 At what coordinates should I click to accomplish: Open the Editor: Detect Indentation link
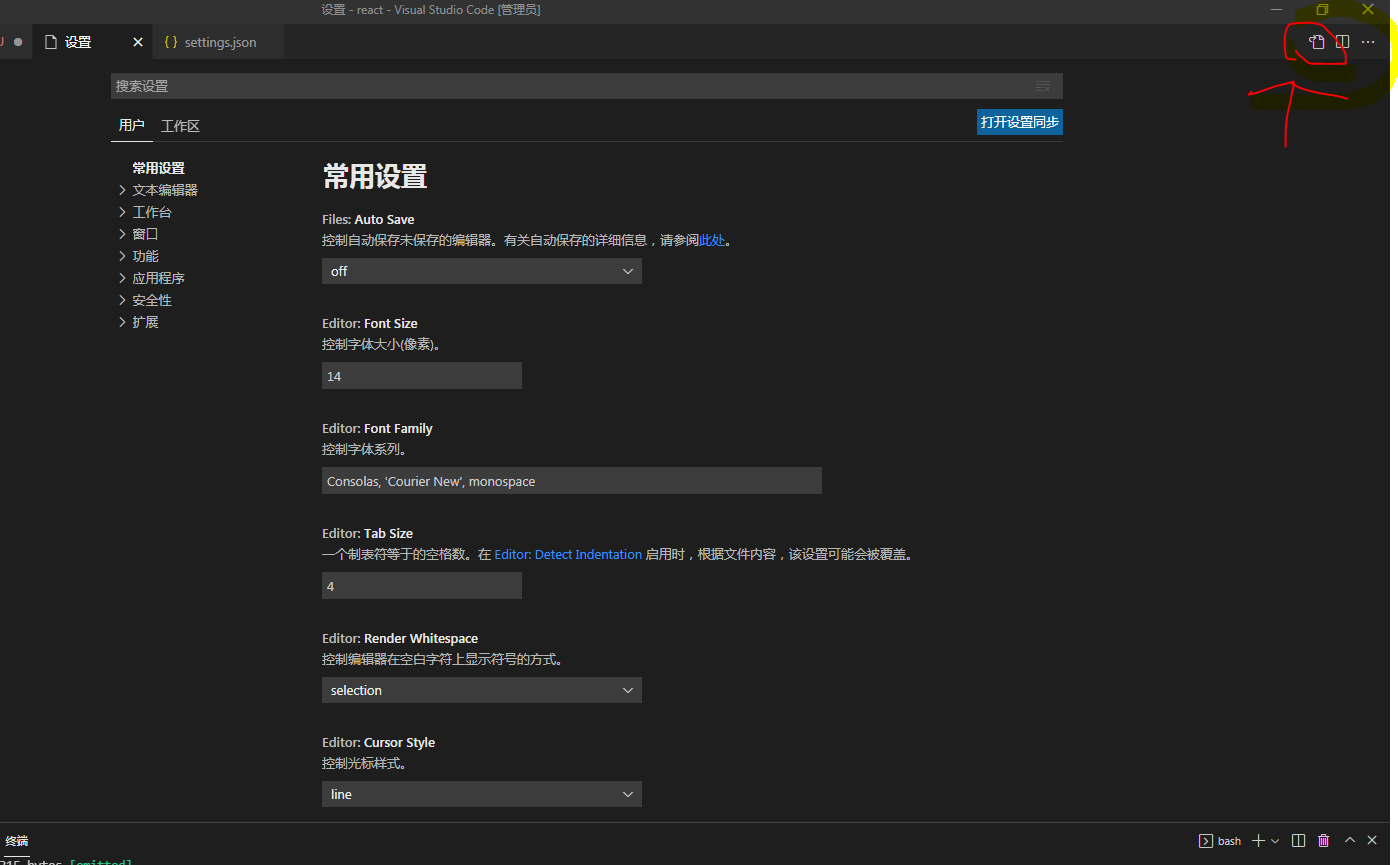(x=568, y=554)
